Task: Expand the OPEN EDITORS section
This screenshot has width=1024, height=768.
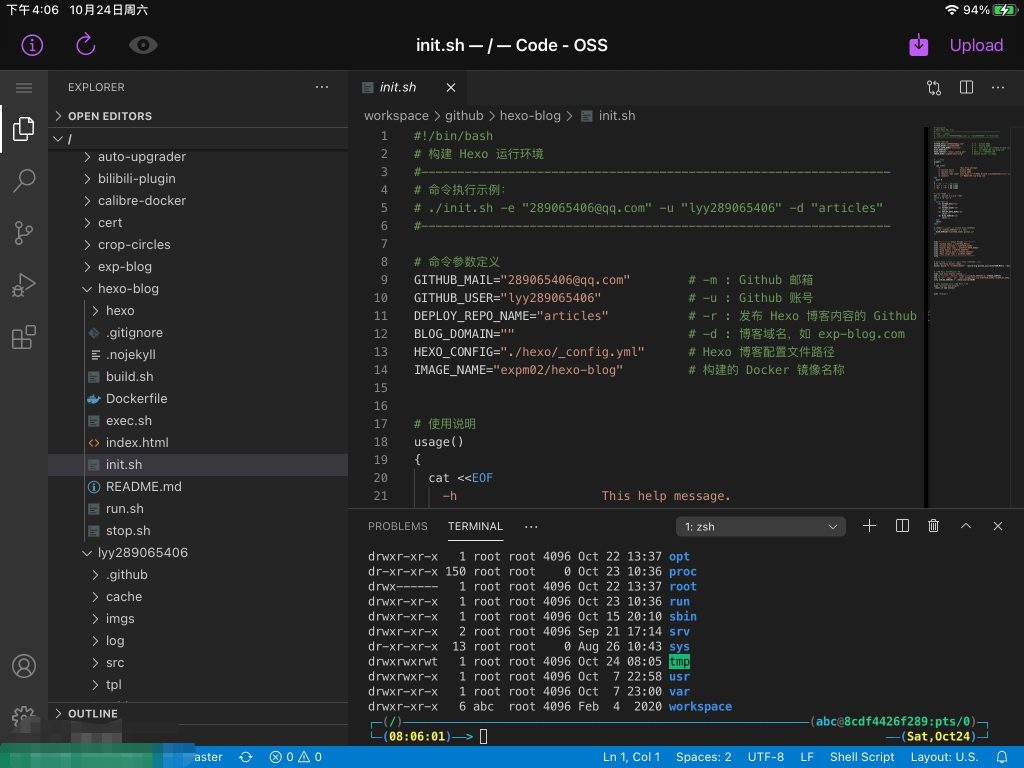Action: click(x=109, y=116)
